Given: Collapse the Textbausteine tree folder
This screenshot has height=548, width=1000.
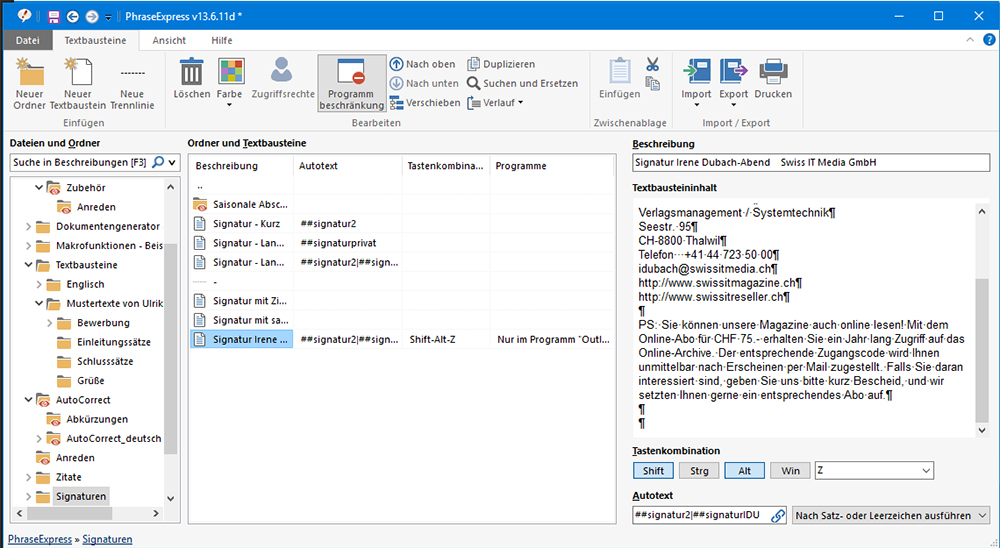Looking at the screenshot, I should click(x=28, y=265).
